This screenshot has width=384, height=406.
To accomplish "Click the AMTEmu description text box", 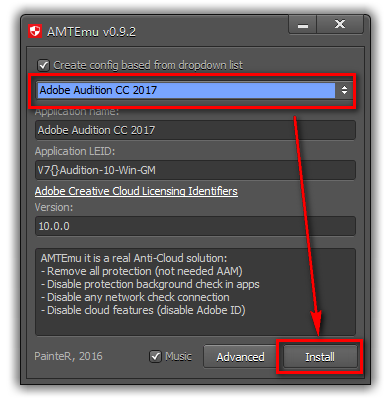I will [x=195, y=292].
